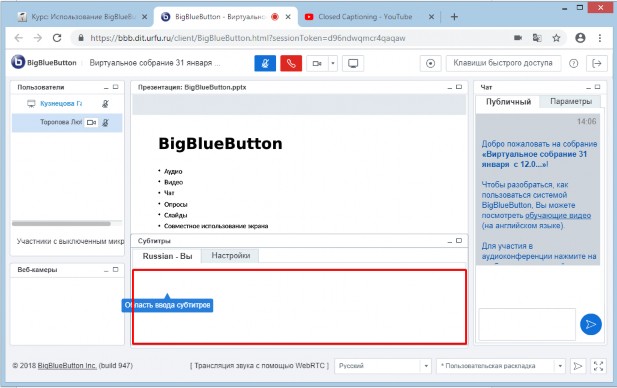The width and height of the screenshot is (617, 388).
Task: Maximize the Веб-камеры panel
Action: (115, 270)
